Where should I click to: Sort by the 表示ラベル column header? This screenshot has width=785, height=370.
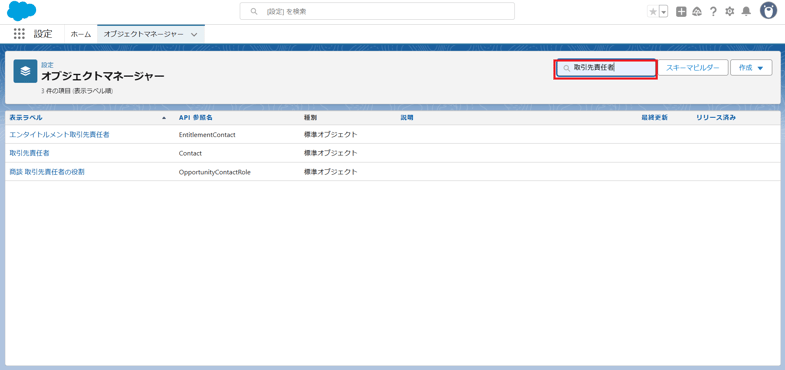[26, 118]
